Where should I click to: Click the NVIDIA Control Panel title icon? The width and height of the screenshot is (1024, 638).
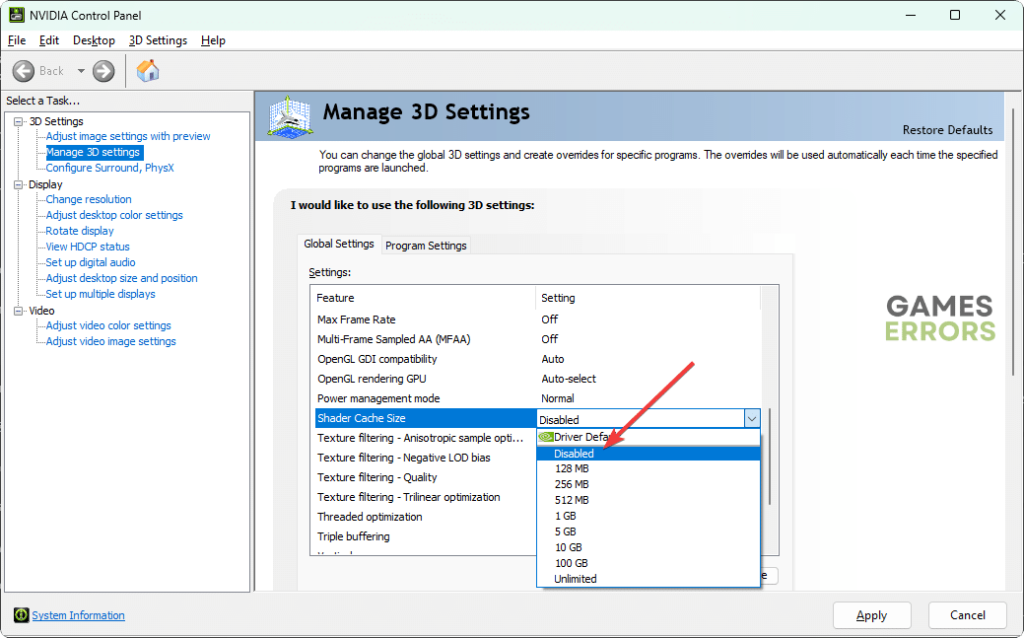(15, 15)
